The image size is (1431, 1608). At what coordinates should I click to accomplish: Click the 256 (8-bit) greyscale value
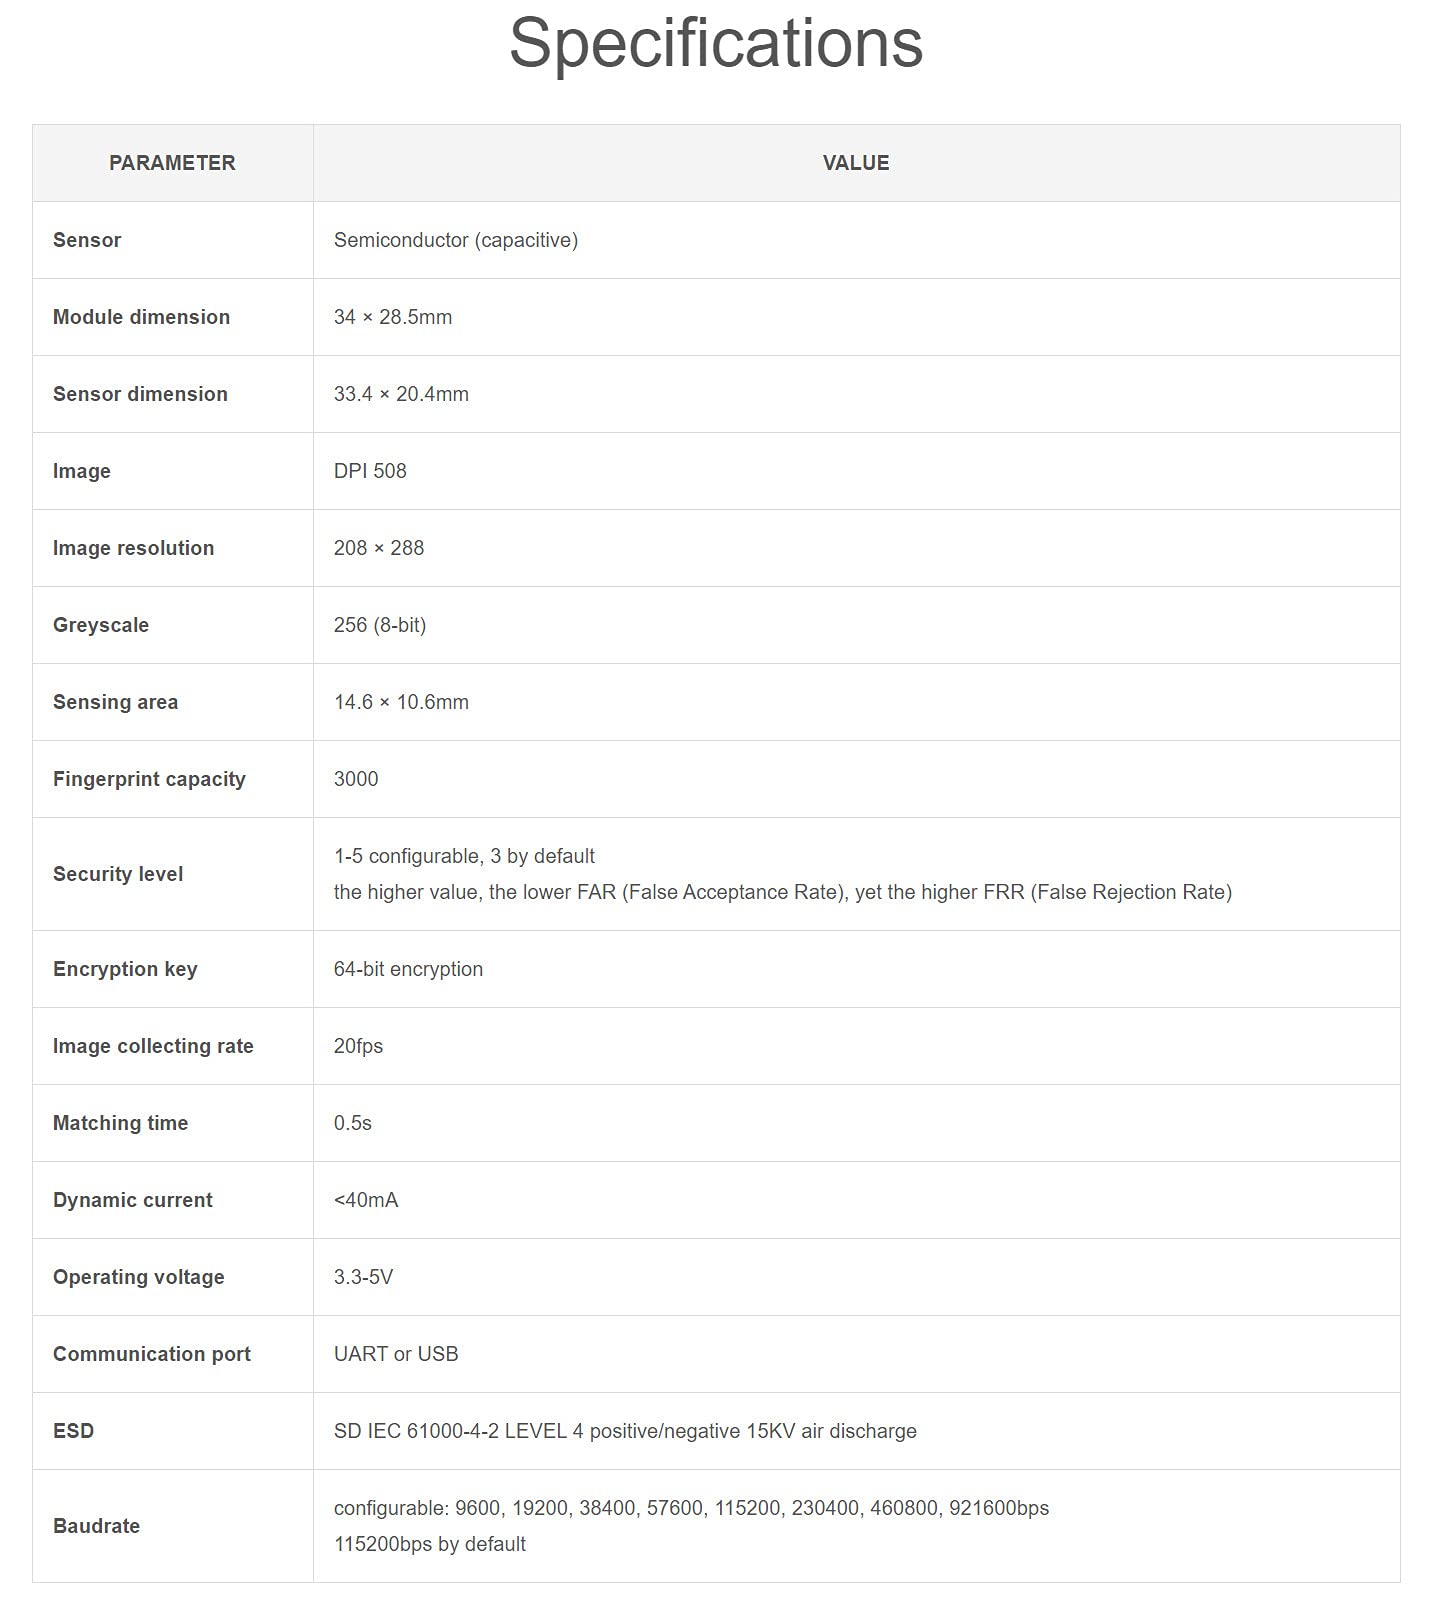coord(380,625)
